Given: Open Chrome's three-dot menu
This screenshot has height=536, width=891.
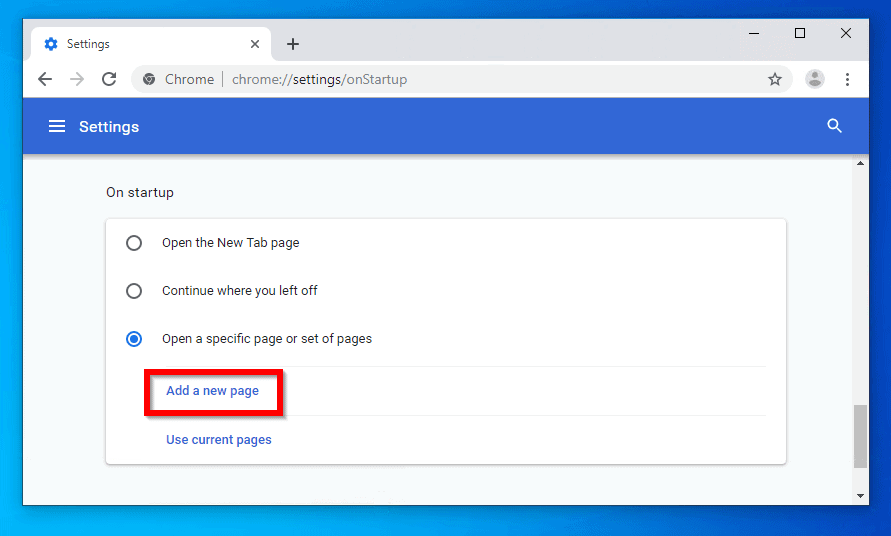Looking at the screenshot, I should click(x=847, y=79).
